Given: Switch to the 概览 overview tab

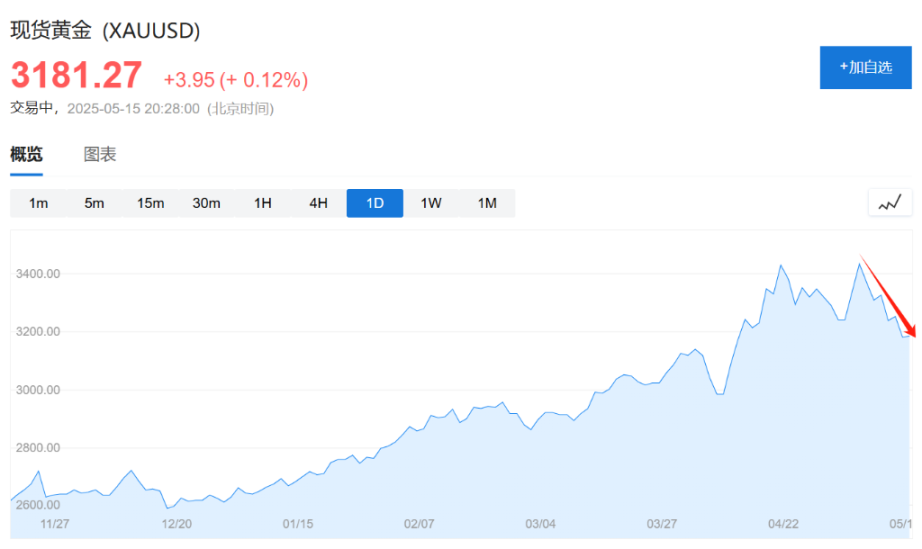Looking at the screenshot, I should pyautogui.click(x=27, y=154).
